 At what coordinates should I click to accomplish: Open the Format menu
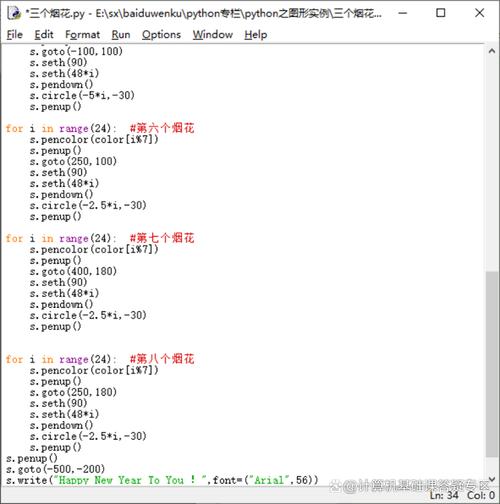pos(82,34)
